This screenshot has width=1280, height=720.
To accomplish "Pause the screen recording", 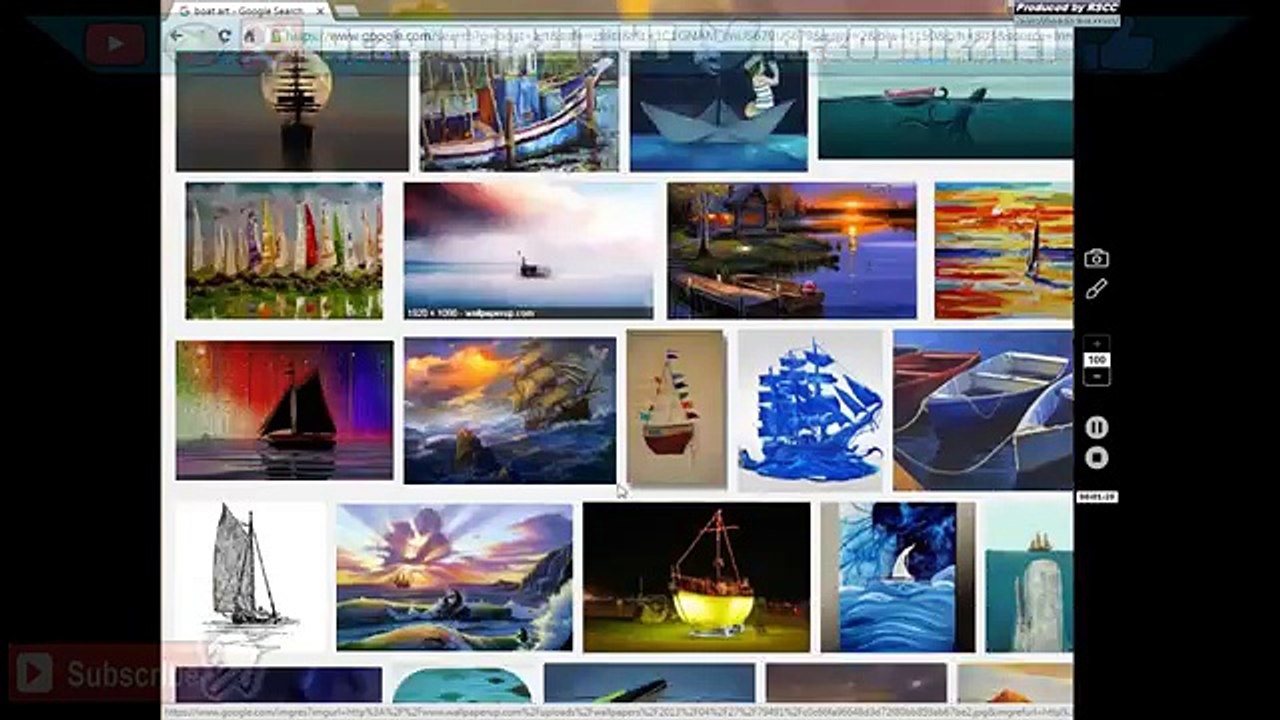I will 1097,427.
